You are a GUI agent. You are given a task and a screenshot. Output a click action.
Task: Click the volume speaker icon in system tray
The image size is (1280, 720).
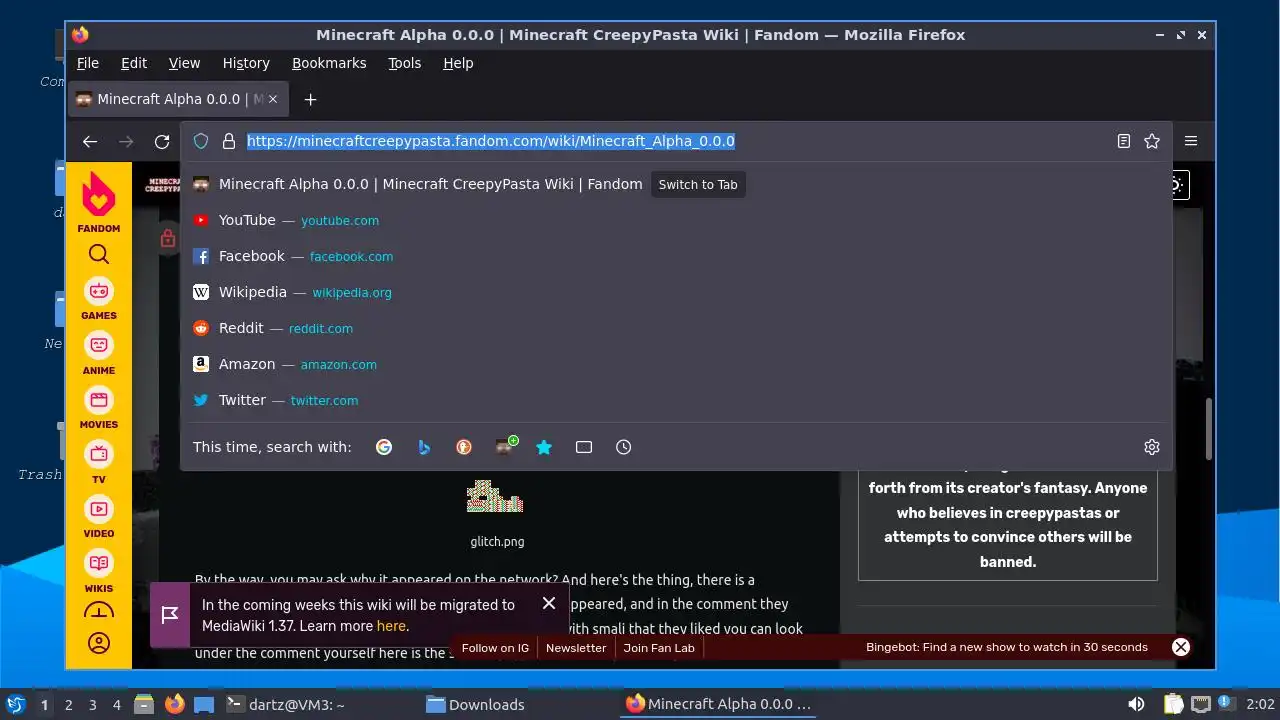point(1136,704)
